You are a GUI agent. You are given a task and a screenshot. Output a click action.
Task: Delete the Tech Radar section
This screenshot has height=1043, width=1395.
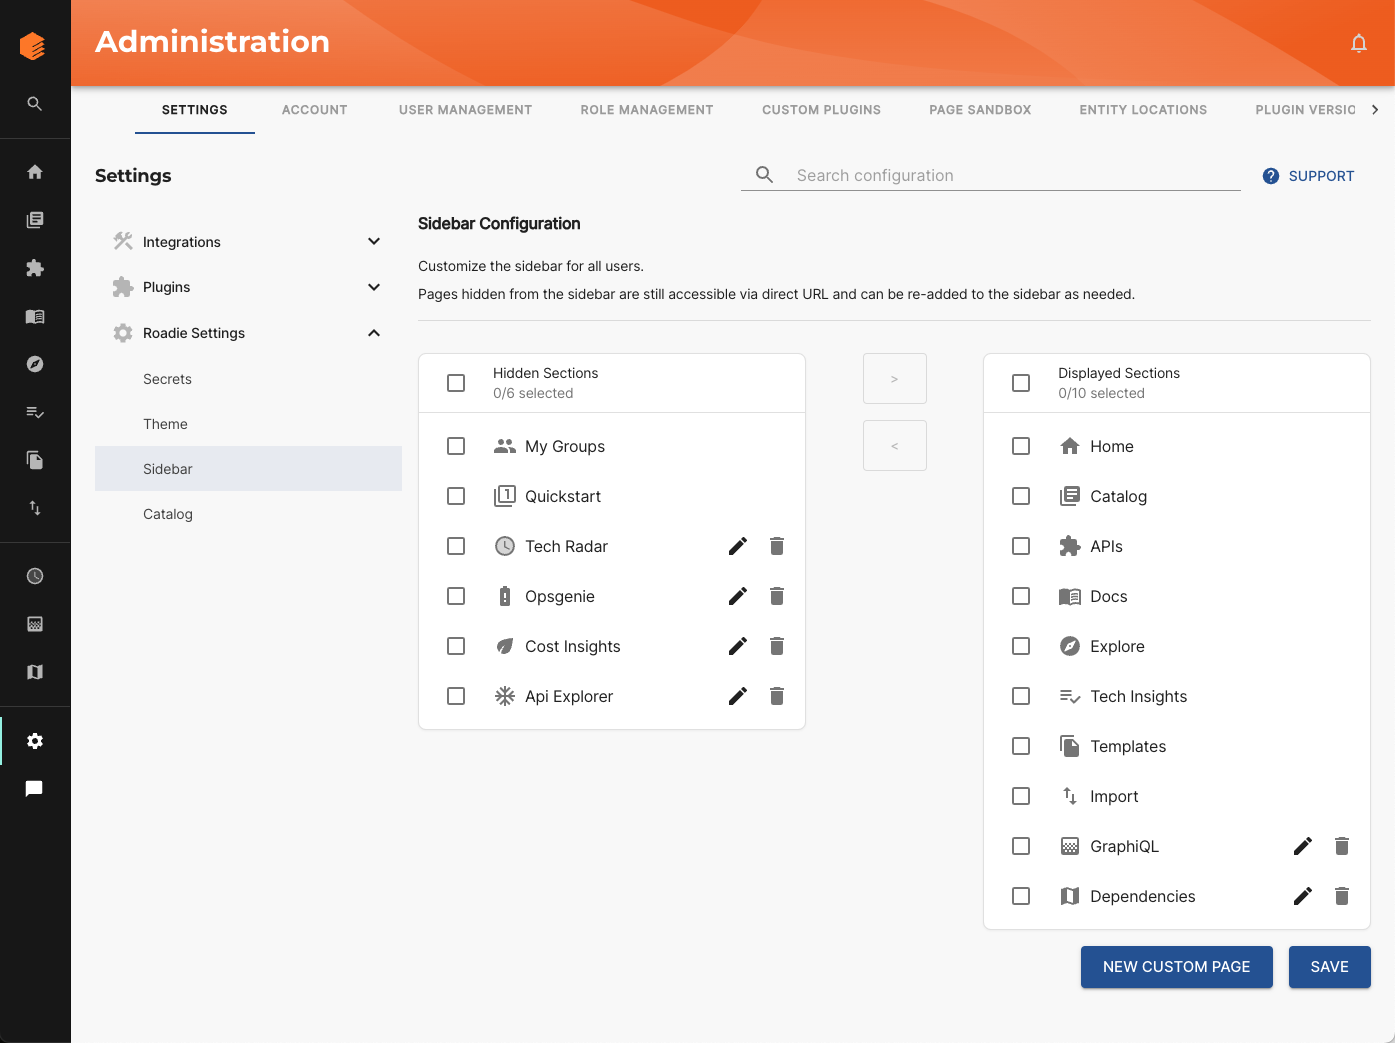(777, 546)
